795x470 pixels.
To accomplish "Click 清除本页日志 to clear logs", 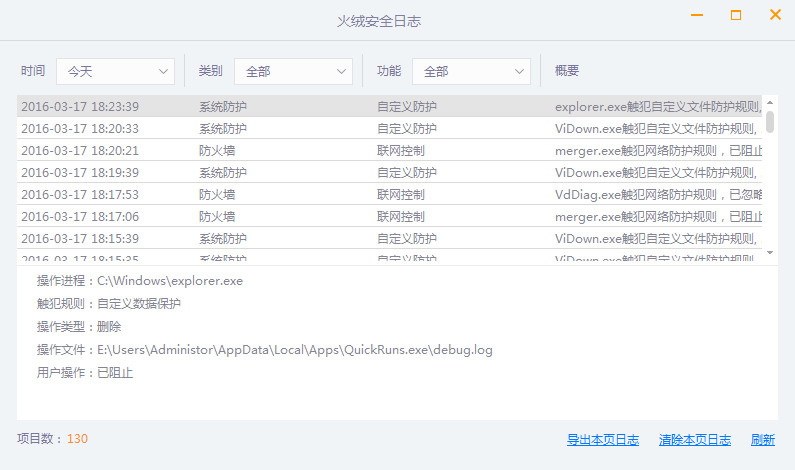I will pyautogui.click(x=695, y=439).
